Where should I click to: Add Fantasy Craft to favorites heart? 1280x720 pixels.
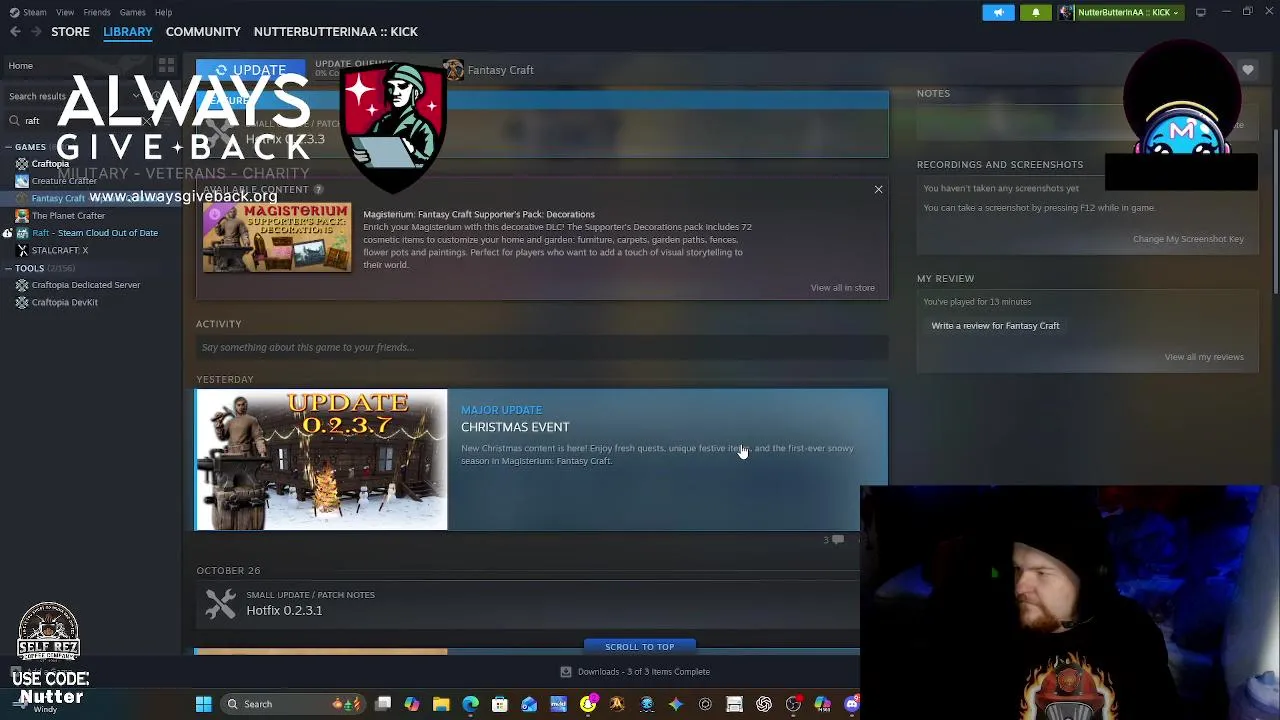point(1248,70)
